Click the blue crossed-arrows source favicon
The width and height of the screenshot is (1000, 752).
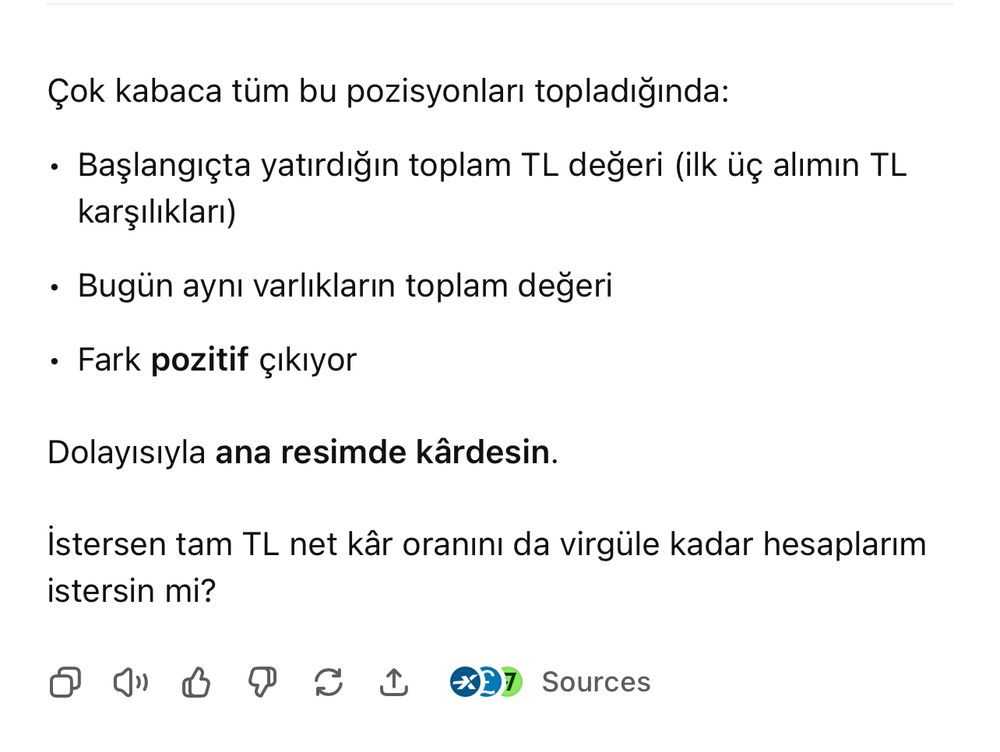tap(463, 682)
